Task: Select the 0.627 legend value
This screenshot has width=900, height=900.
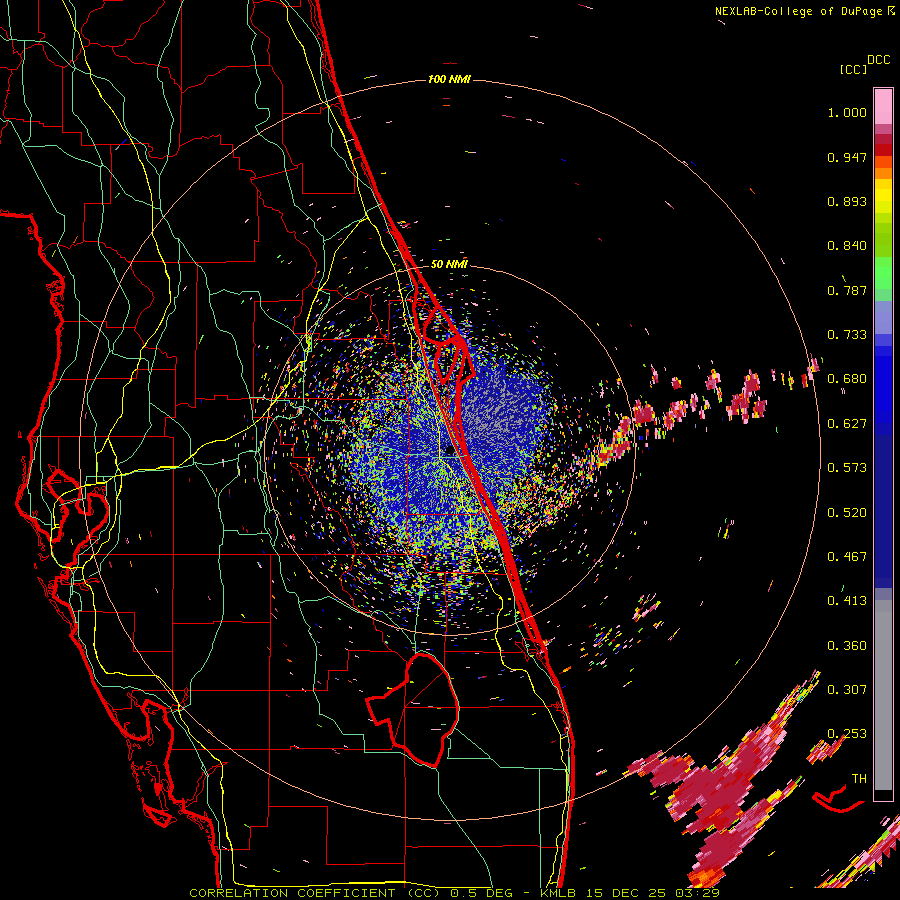Action: tap(847, 424)
